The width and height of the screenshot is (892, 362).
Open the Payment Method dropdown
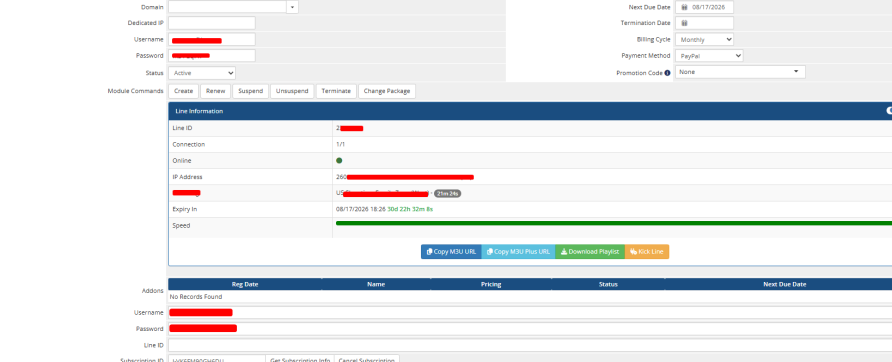(x=709, y=56)
